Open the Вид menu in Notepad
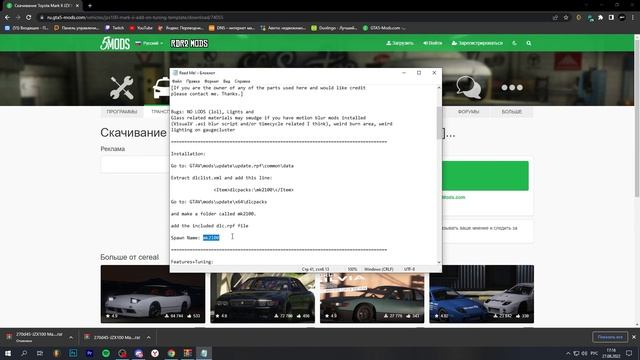 point(227,81)
